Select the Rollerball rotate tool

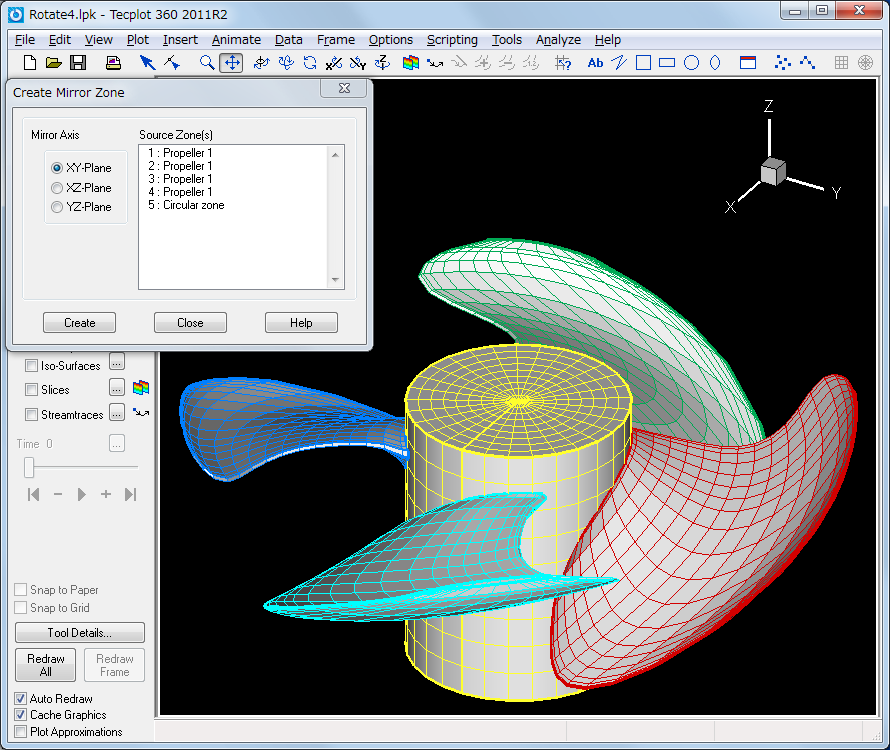286,62
